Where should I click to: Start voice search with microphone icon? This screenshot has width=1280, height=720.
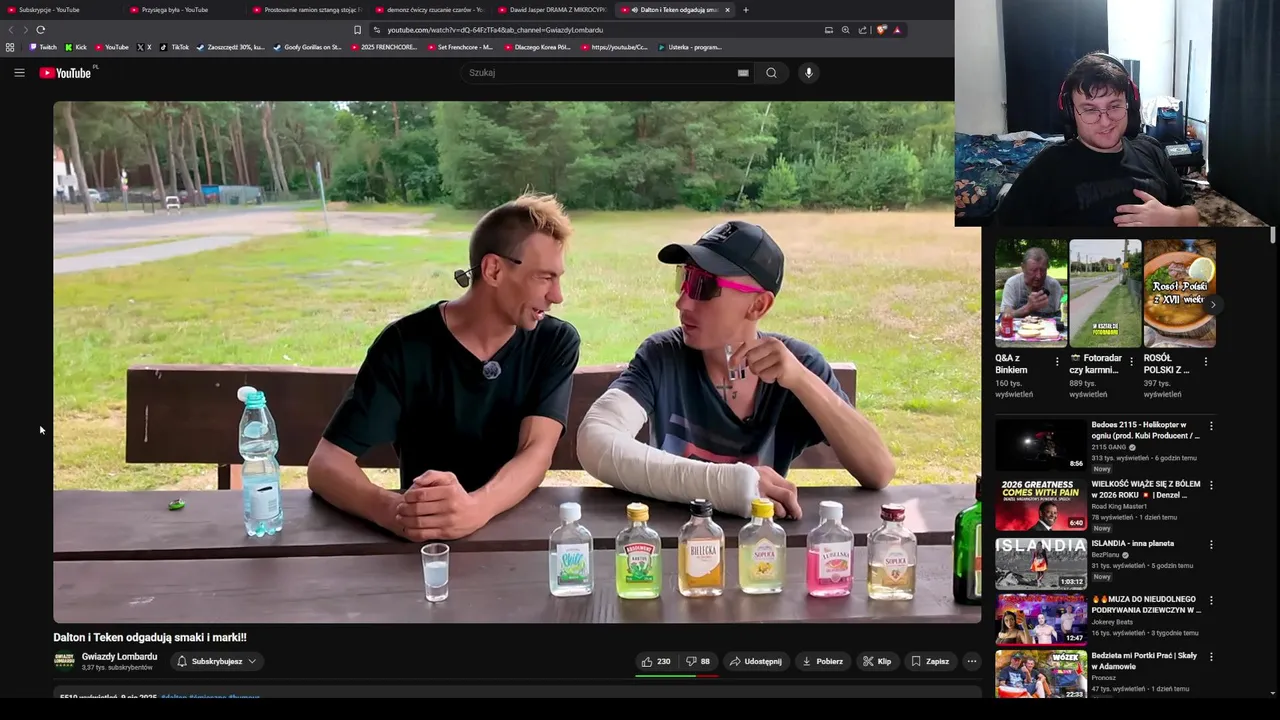[809, 73]
